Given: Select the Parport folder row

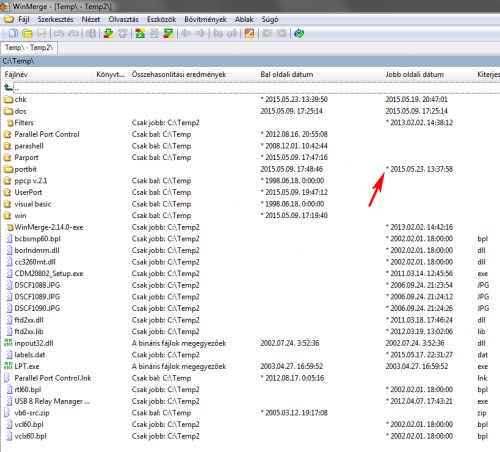Looking at the screenshot, I should 250,157.
